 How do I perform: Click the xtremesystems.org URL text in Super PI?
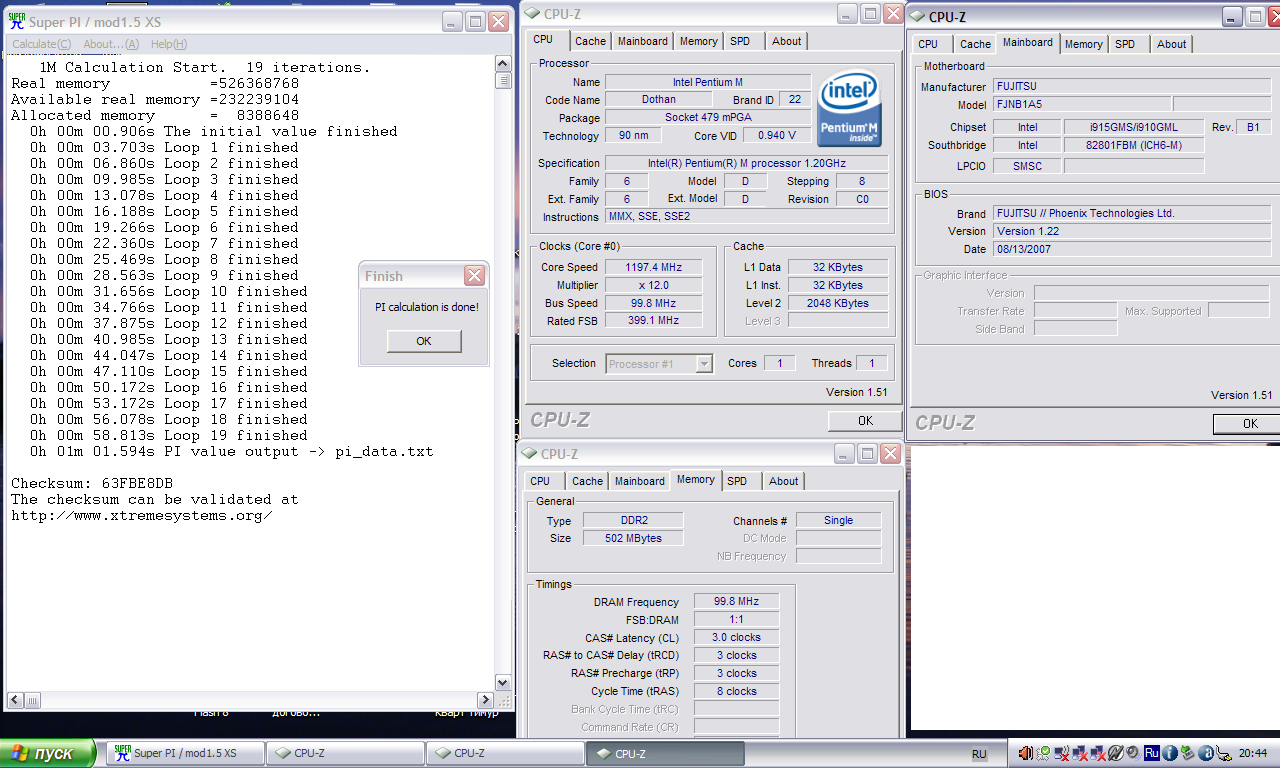coord(141,516)
